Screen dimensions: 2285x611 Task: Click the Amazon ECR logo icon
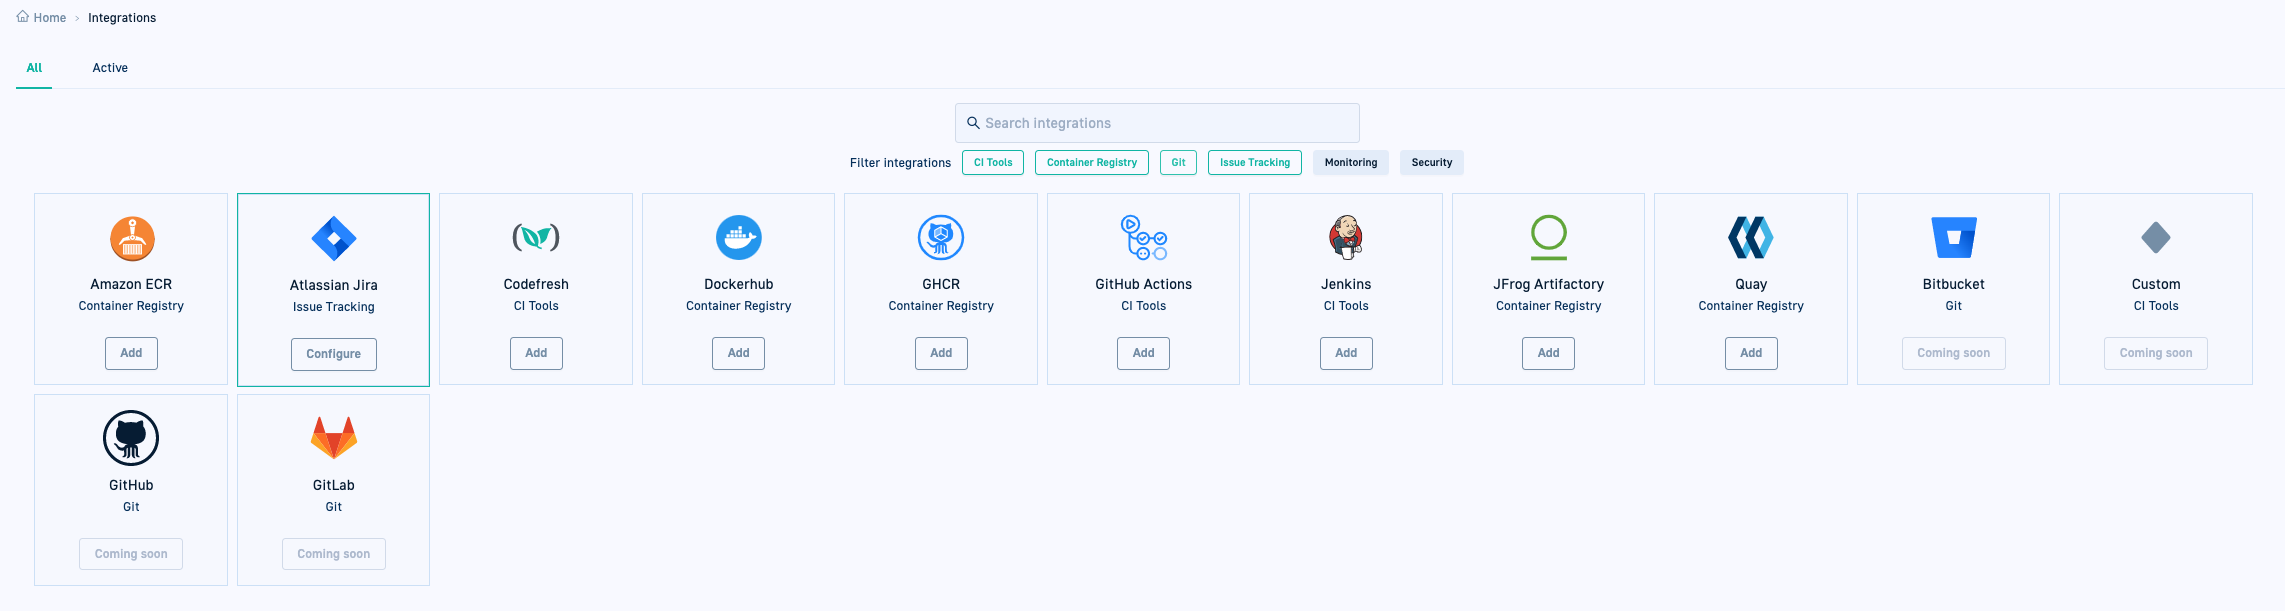coord(132,238)
